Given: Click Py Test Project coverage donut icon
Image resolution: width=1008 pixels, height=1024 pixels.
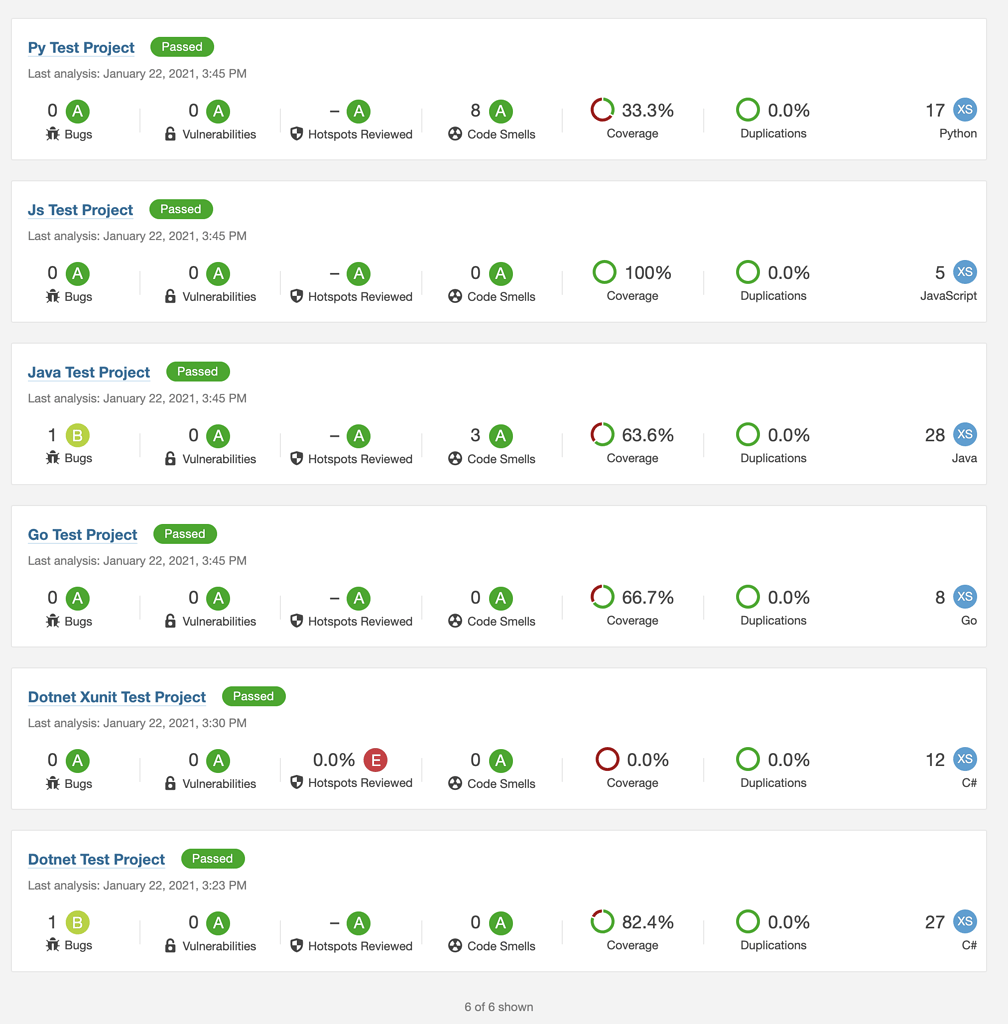Looking at the screenshot, I should click(603, 110).
